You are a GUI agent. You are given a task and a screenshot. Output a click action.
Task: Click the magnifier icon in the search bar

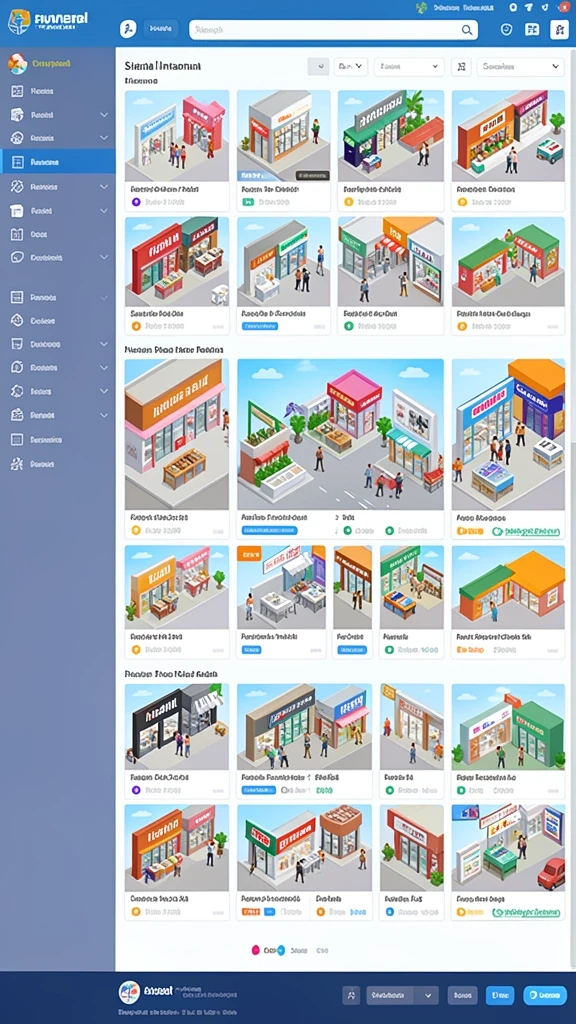pos(467,29)
